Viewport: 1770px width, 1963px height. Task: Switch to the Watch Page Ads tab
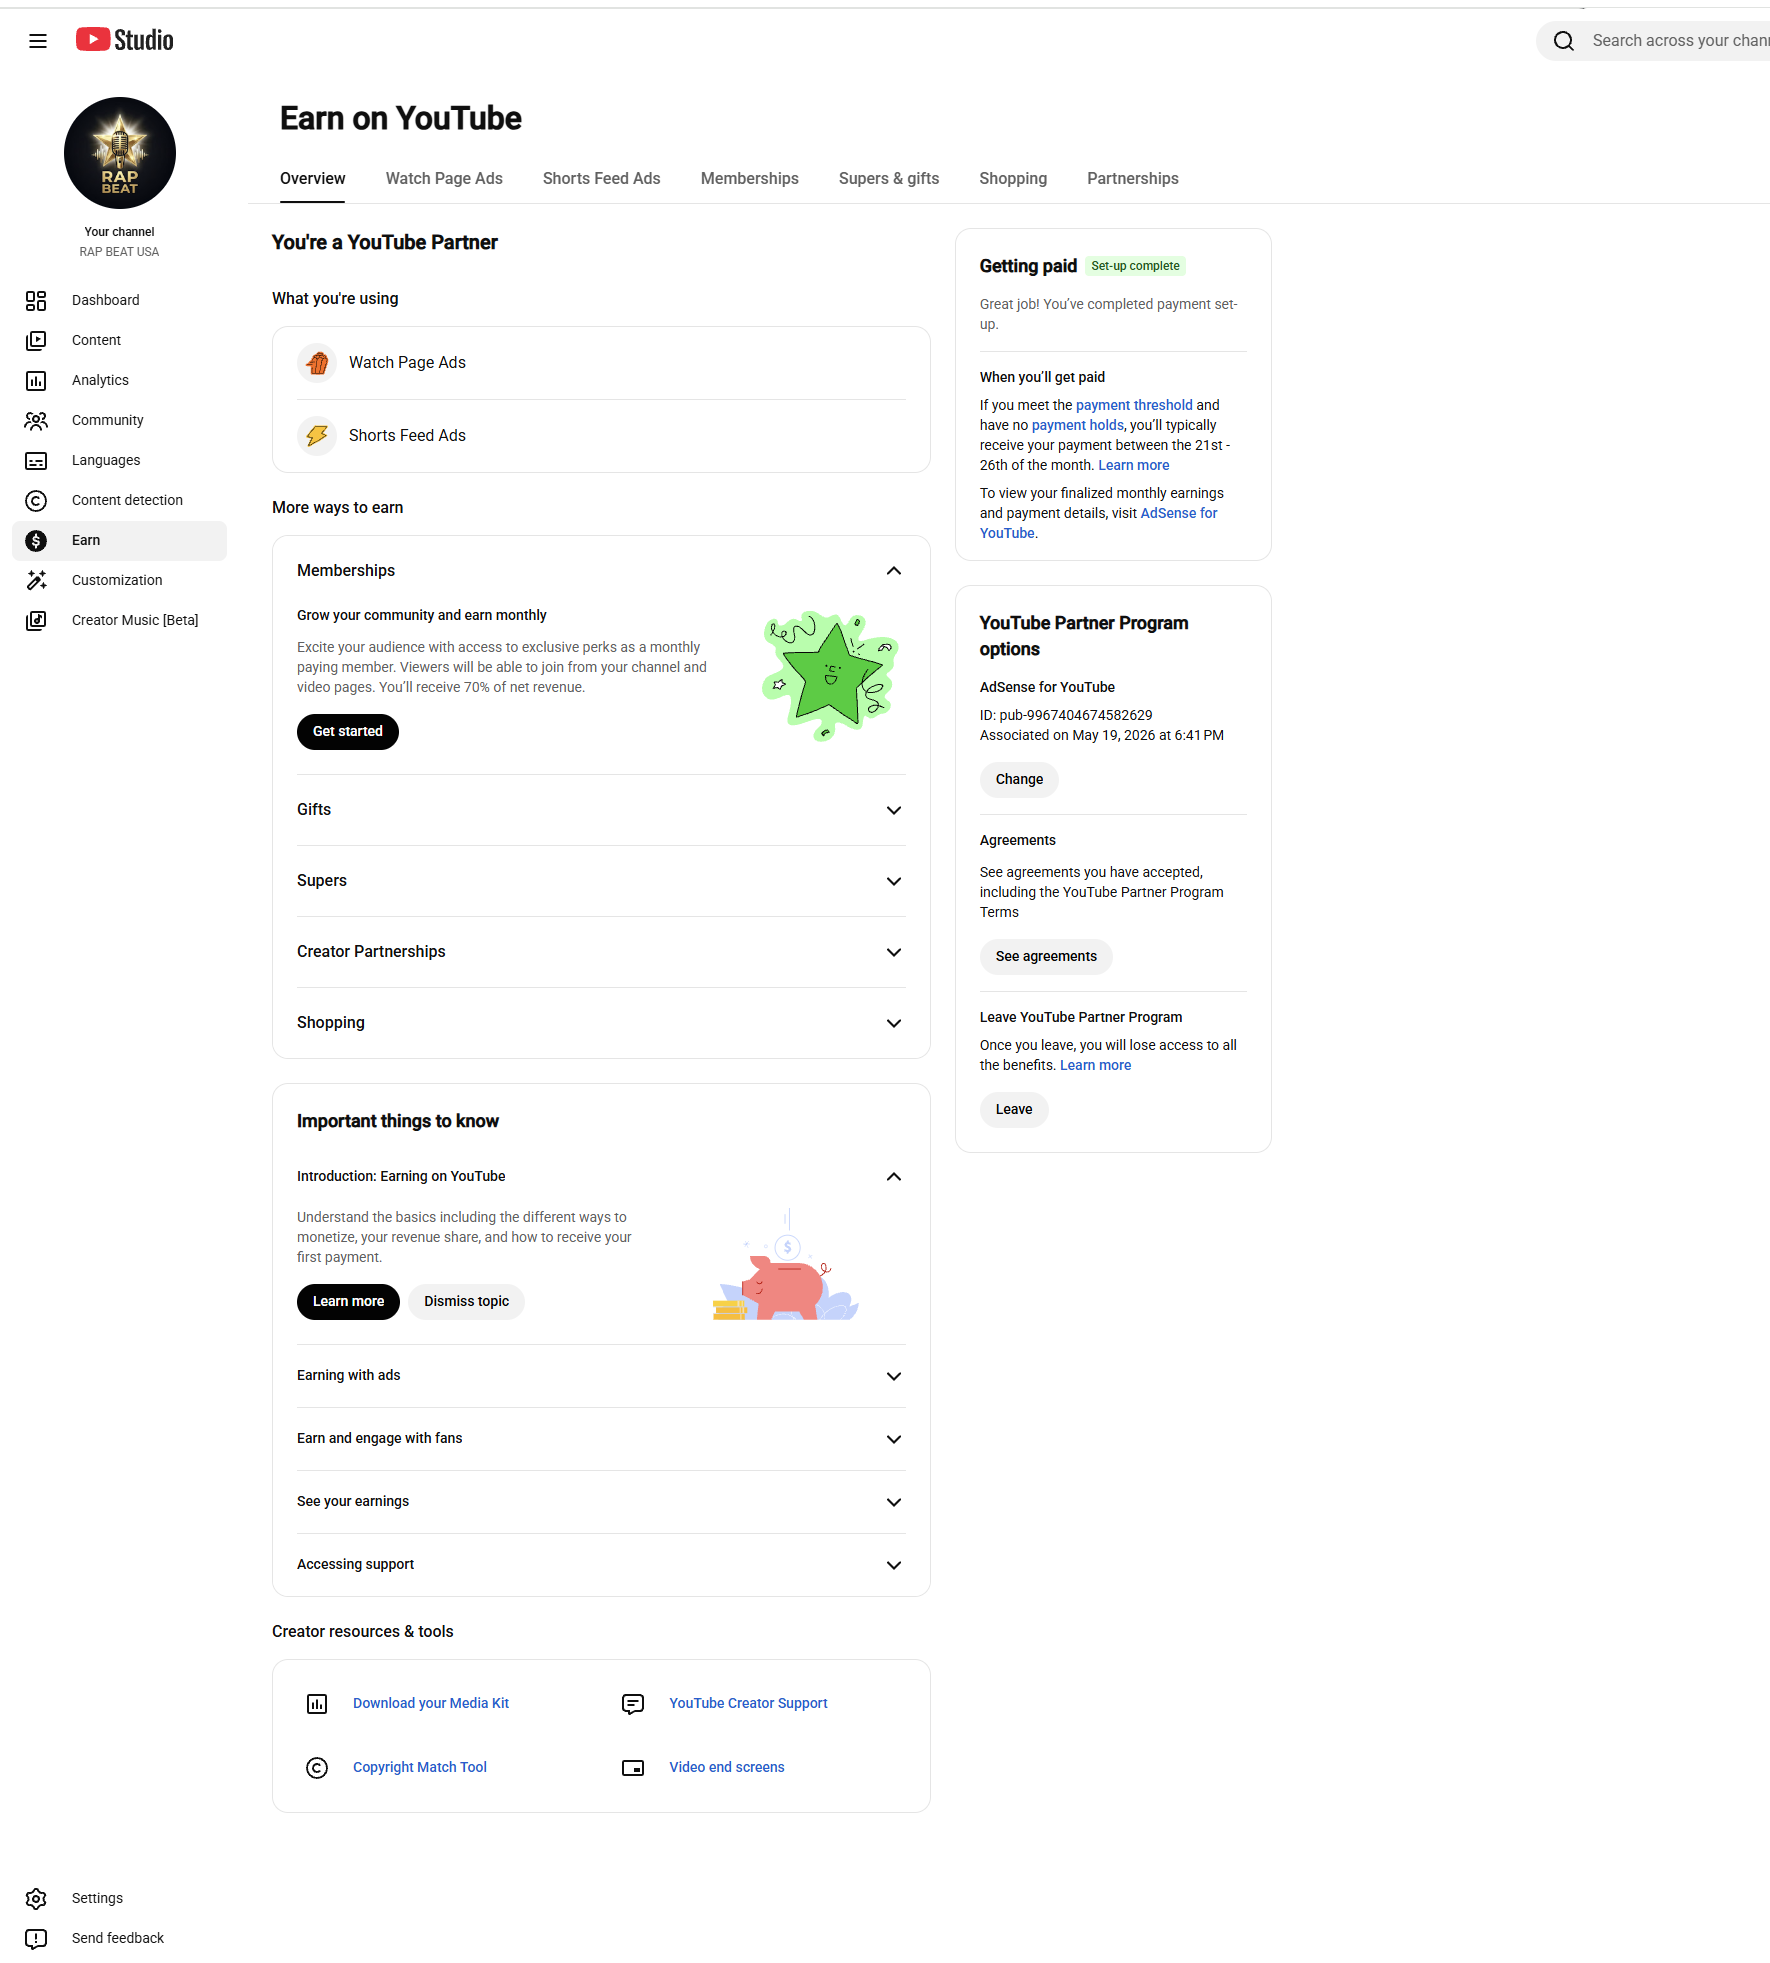pos(444,179)
